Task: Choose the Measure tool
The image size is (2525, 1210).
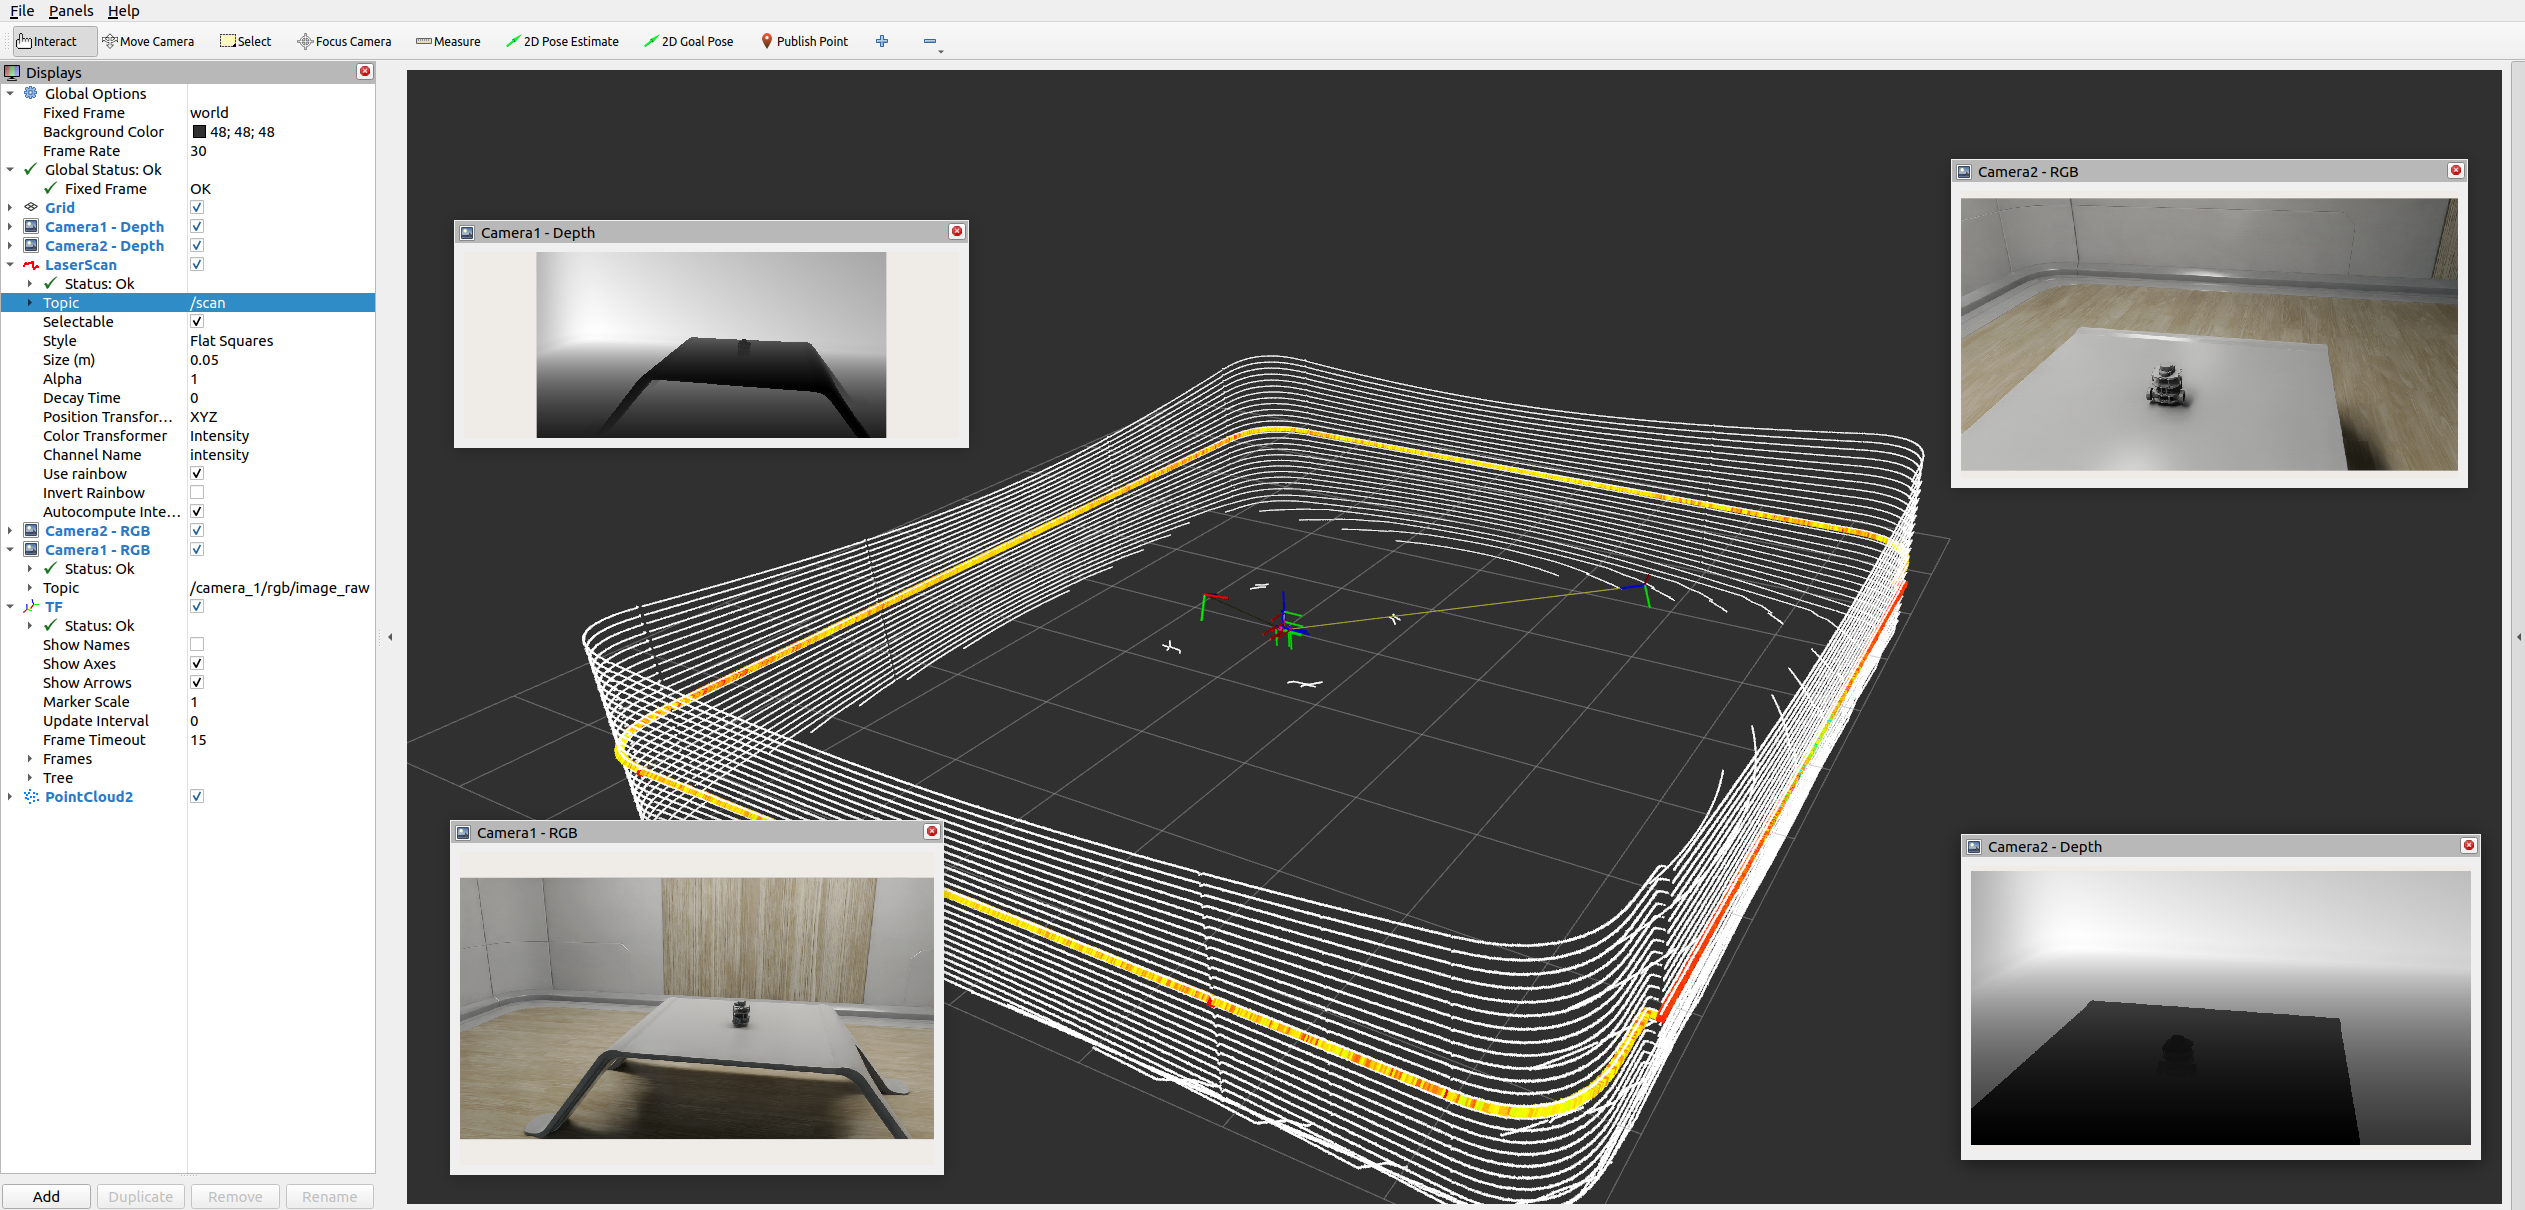Action: coord(448,41)
